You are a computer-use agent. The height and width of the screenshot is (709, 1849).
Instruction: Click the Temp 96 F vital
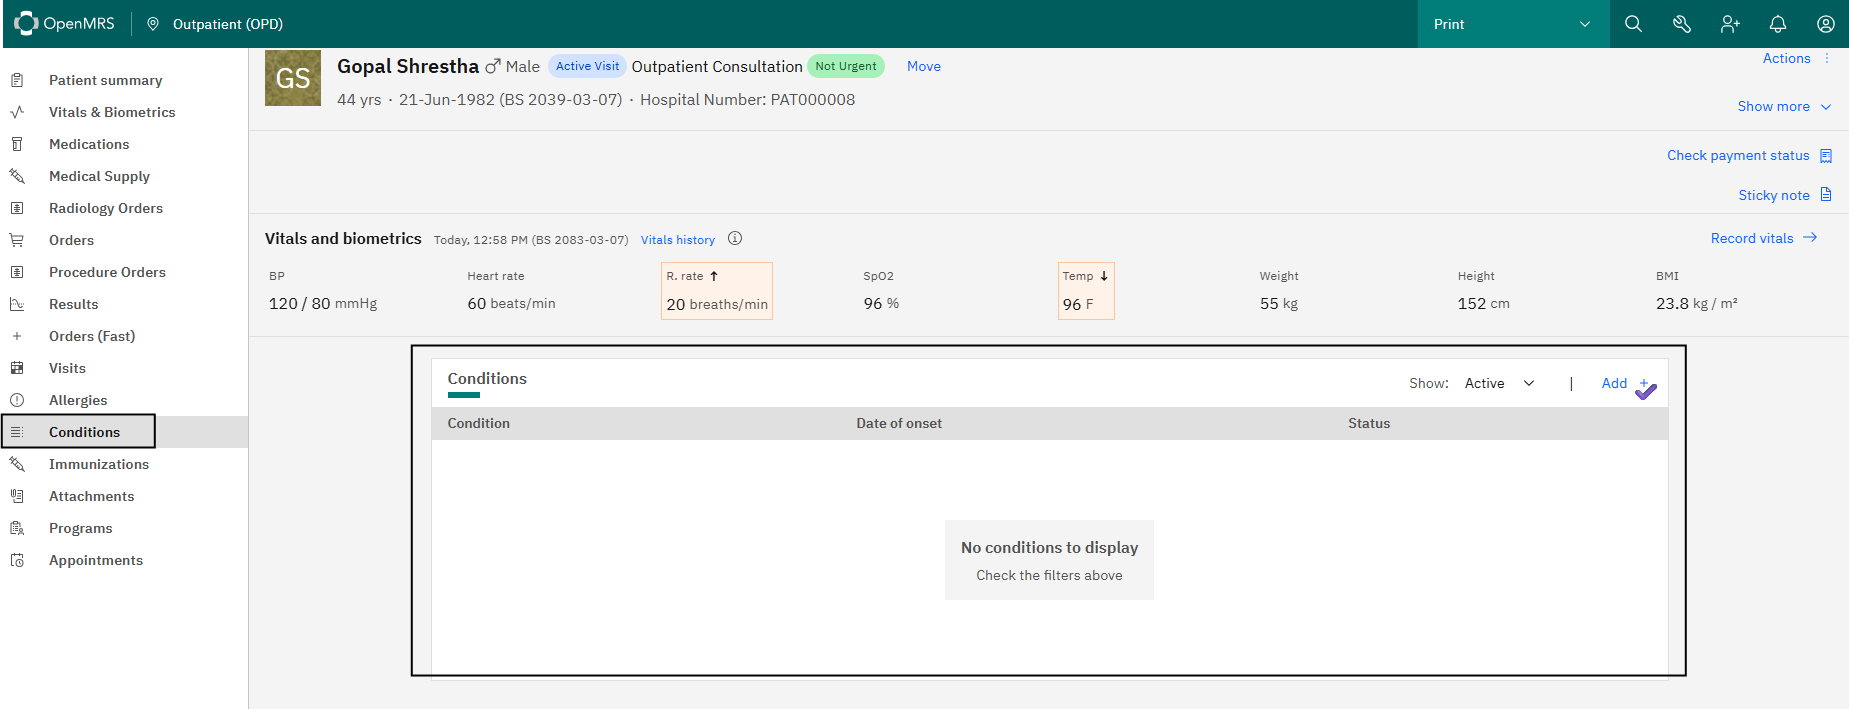(1086, 291)
